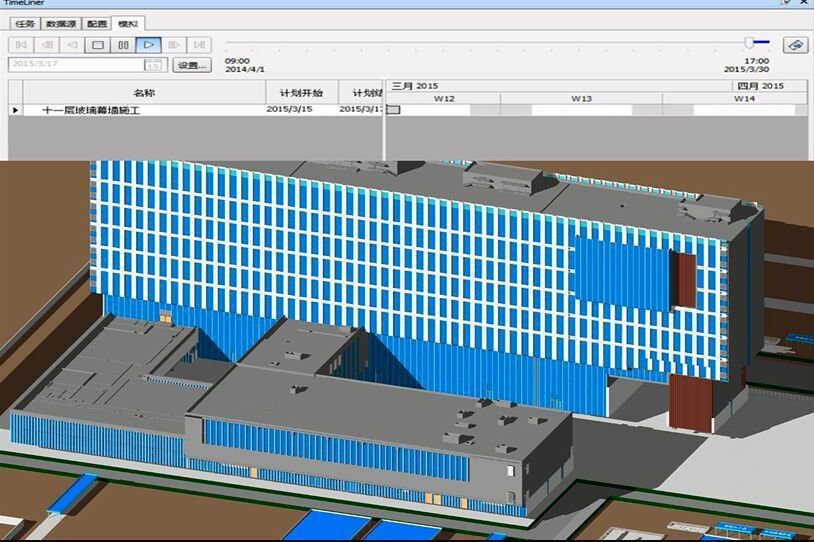Viewport: 814px width, 542px height.
Task: Open the calendar date picker icon
Action: tap(153, 65)
